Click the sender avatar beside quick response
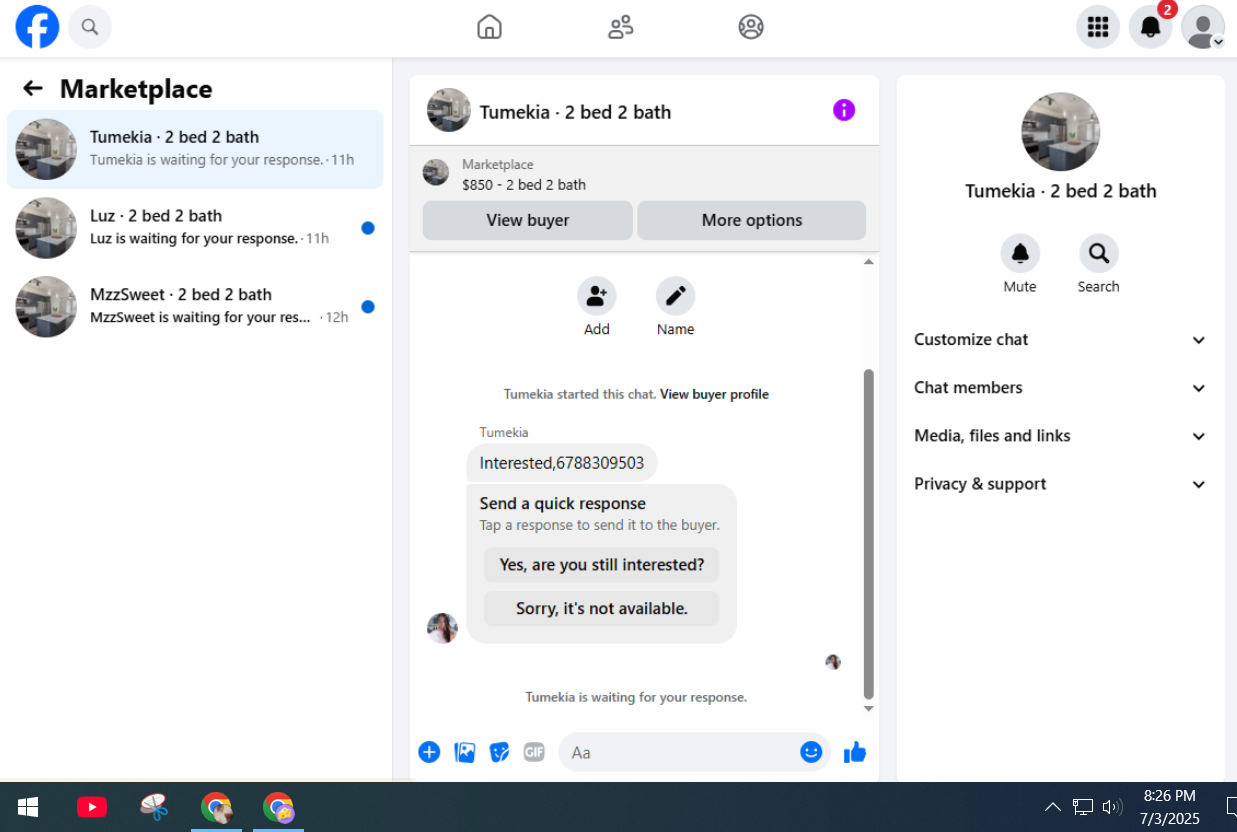Image resolution: width=1237 pixels, height=832 pixels. tap(442, 628)
